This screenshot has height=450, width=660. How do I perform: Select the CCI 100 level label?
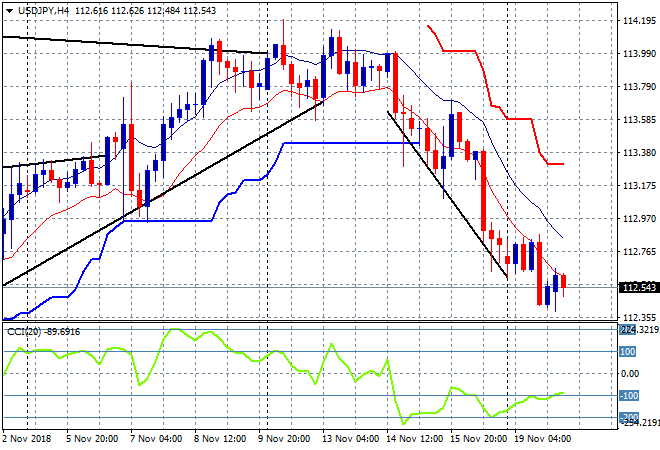(627, 351)
